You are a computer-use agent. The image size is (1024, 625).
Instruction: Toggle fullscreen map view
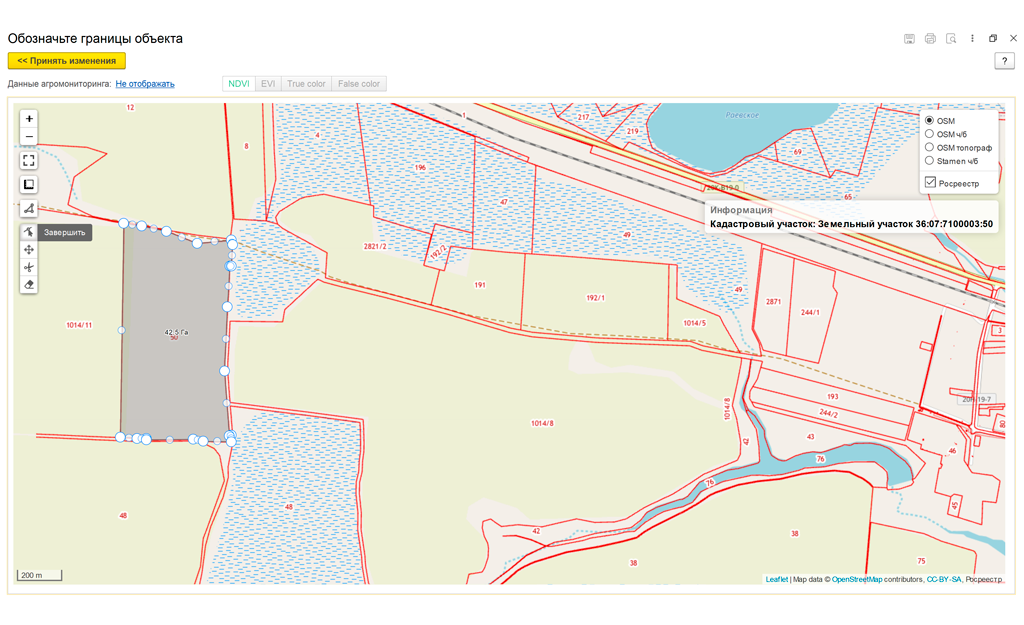point(29,161)
